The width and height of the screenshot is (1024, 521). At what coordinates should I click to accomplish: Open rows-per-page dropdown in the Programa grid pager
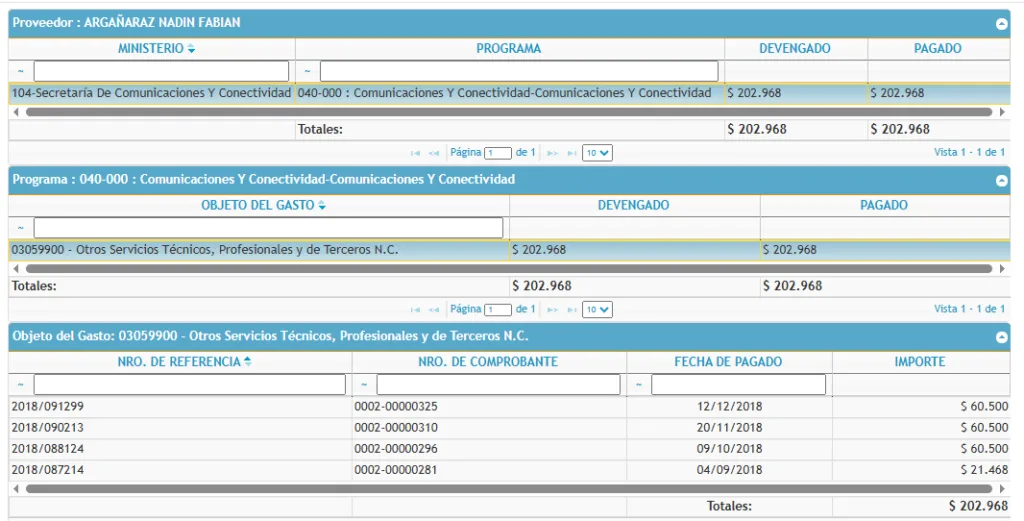point(597,310)
